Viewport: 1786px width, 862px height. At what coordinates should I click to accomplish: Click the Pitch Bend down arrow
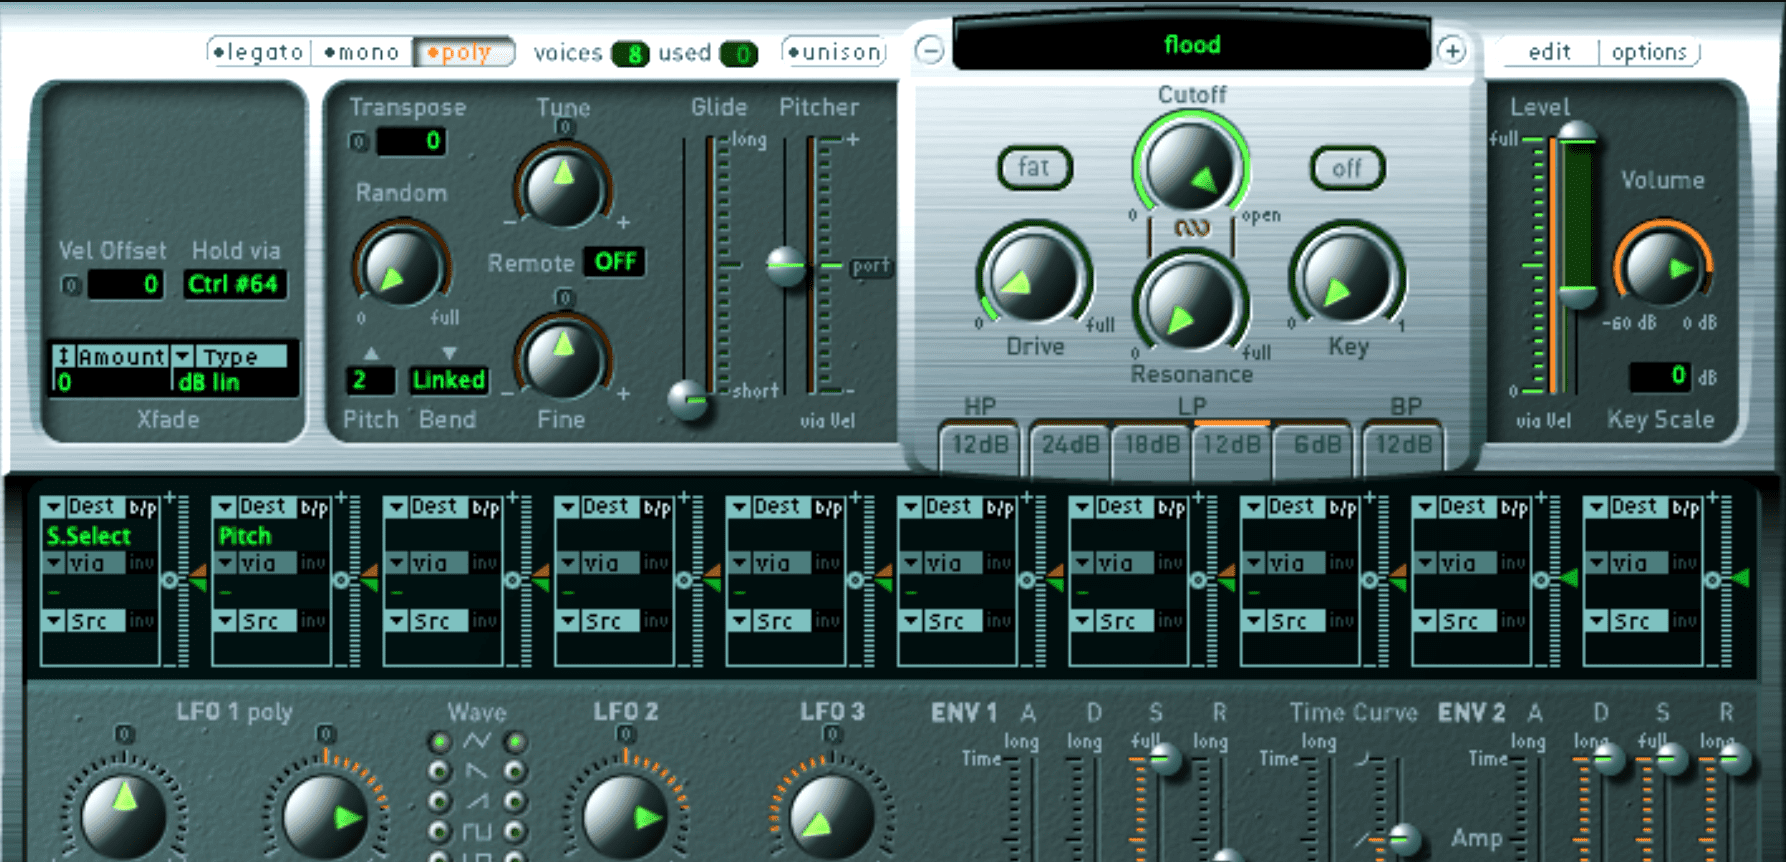449,353
